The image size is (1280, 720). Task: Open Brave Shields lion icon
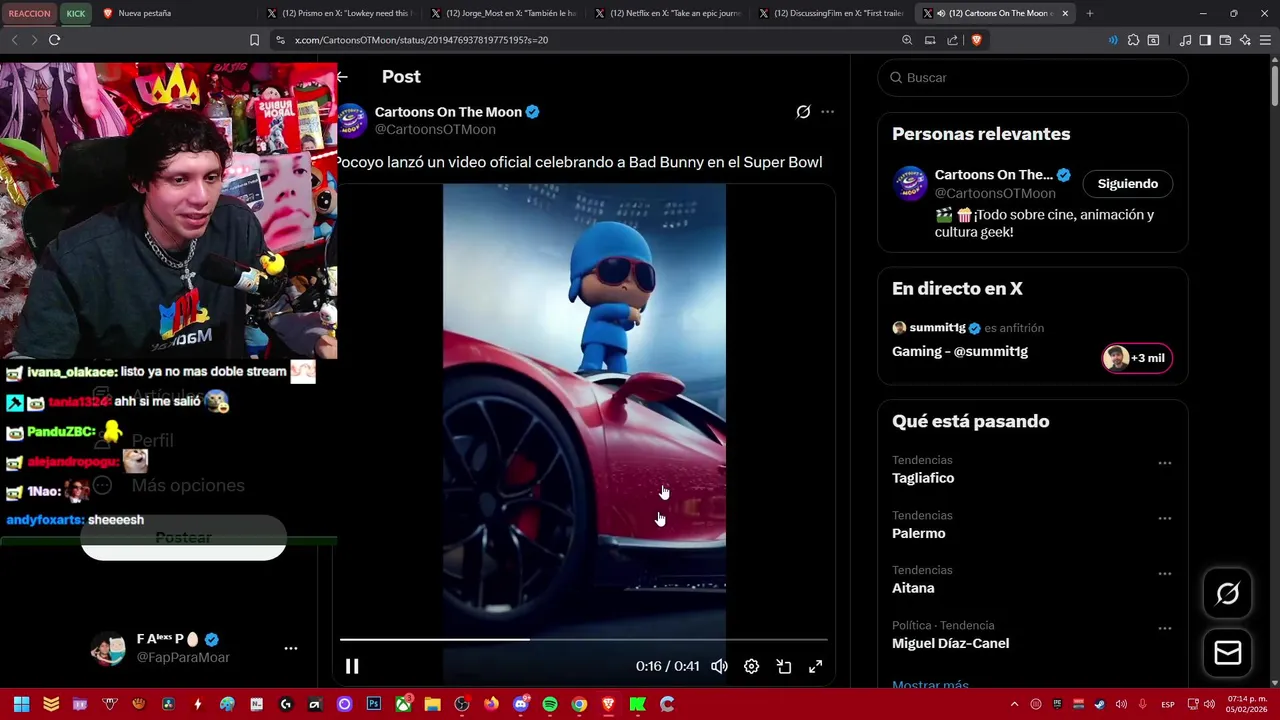(x=976, y=40)
